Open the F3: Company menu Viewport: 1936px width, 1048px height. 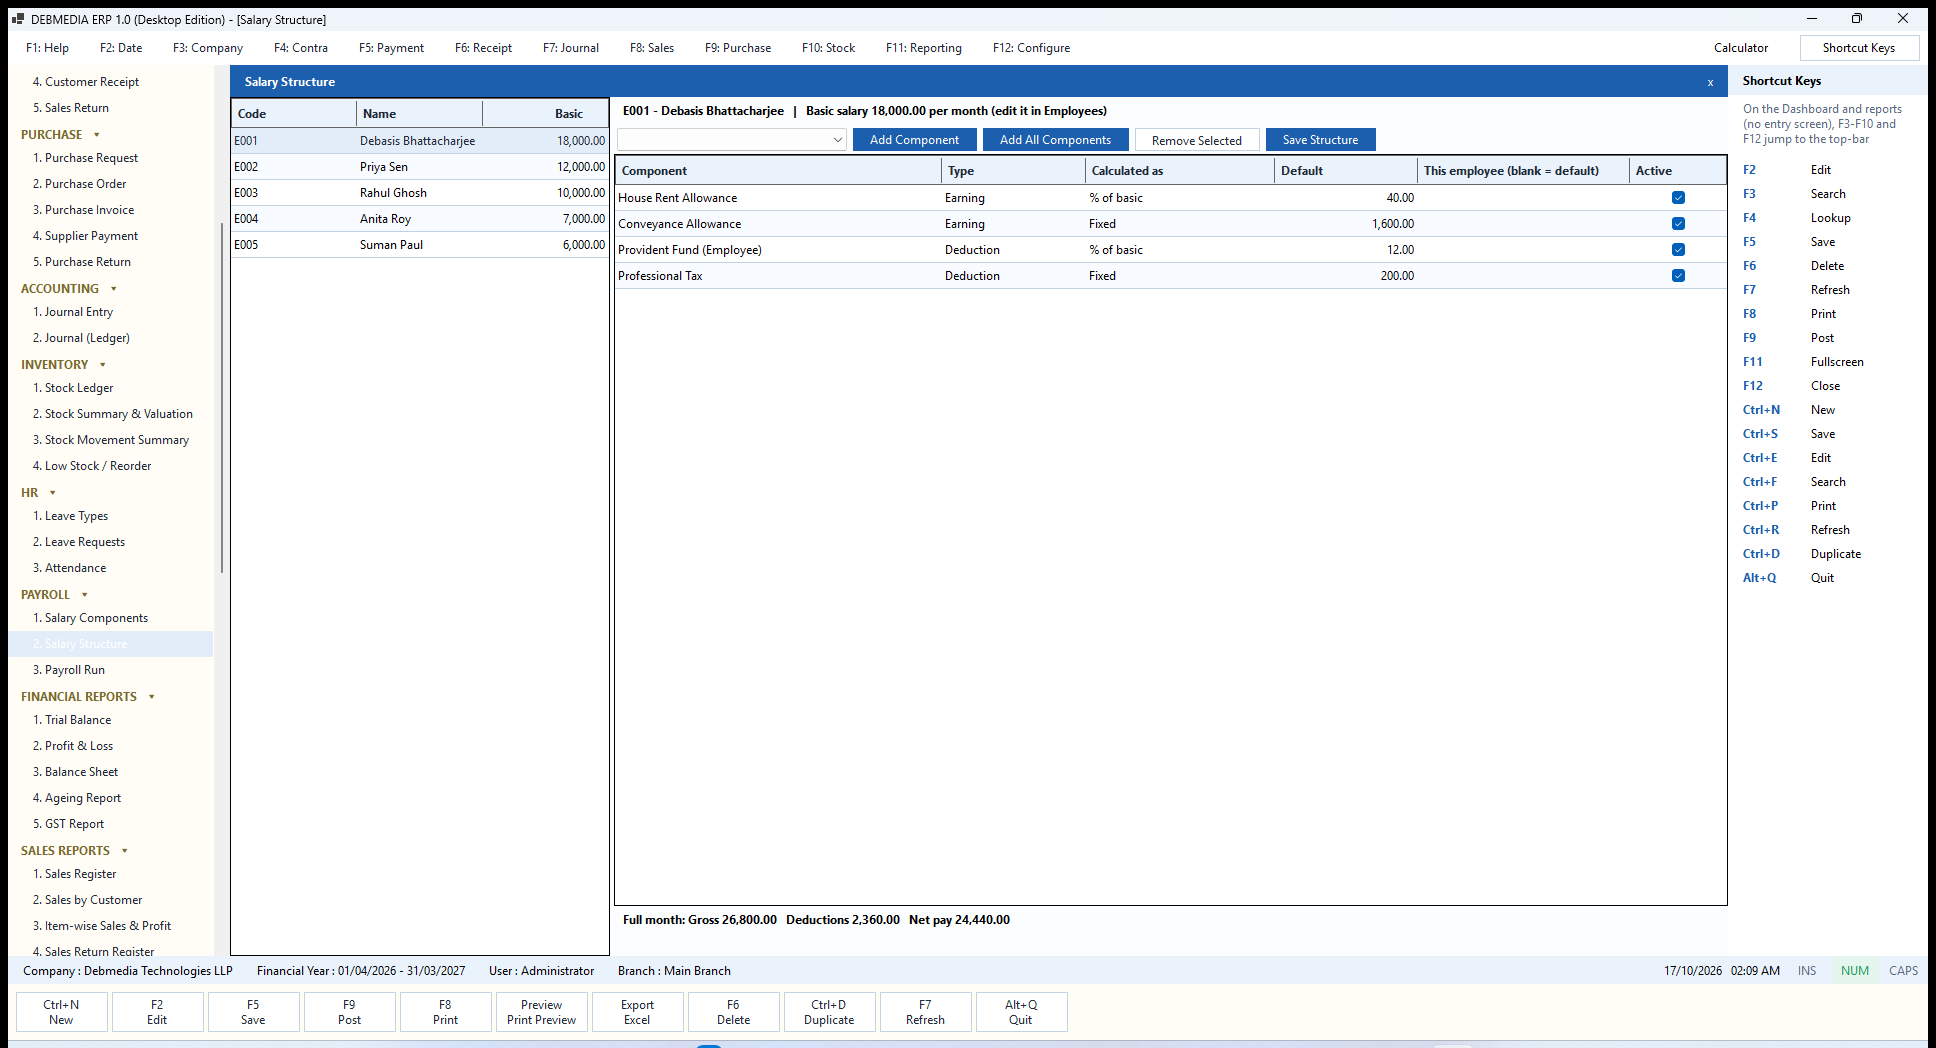click(x=208, y=48)
